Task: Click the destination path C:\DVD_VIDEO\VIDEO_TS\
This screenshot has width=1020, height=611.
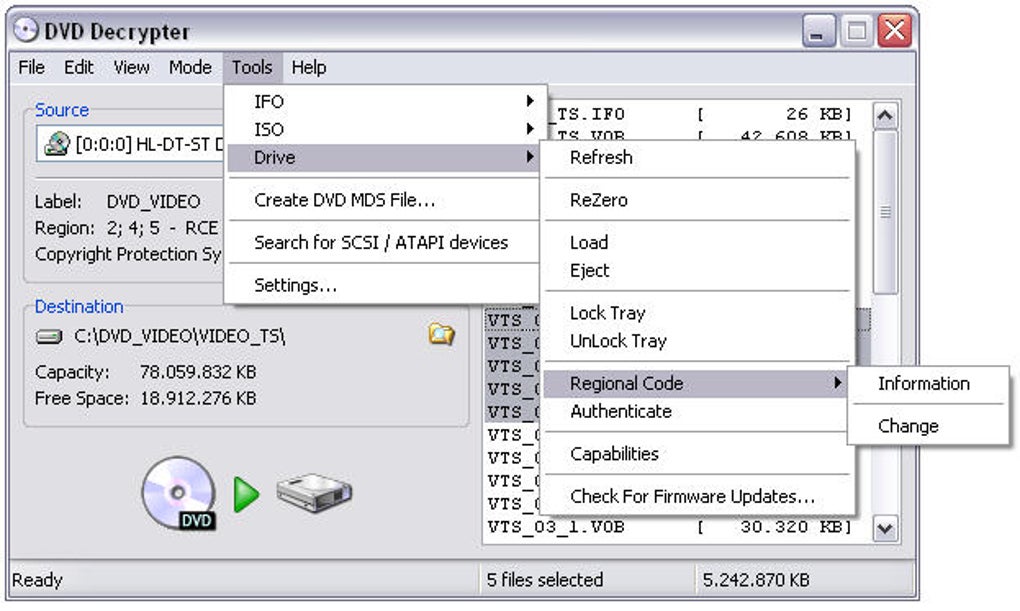Action: [180, 336]
